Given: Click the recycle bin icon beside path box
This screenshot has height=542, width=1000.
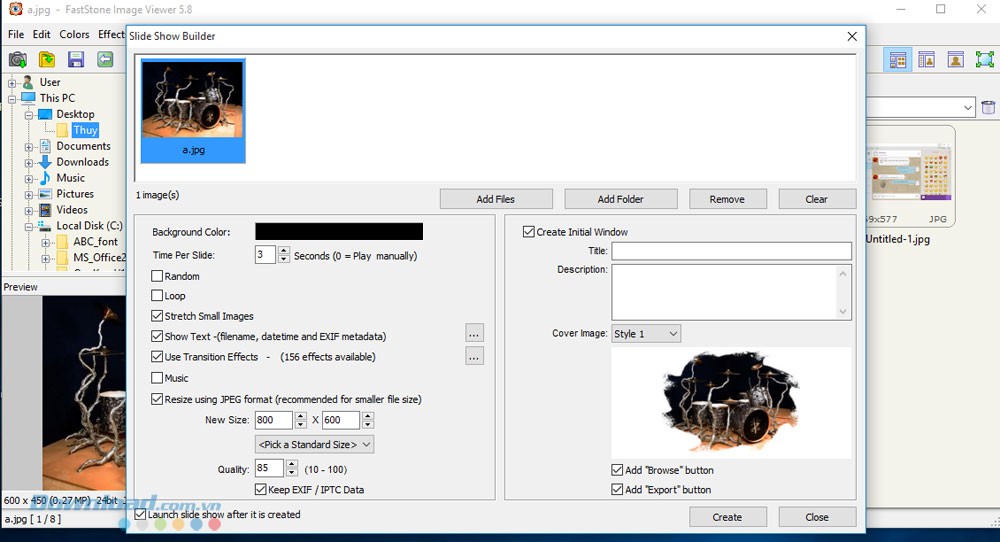Looking at the screenshot, I should 988,108.
